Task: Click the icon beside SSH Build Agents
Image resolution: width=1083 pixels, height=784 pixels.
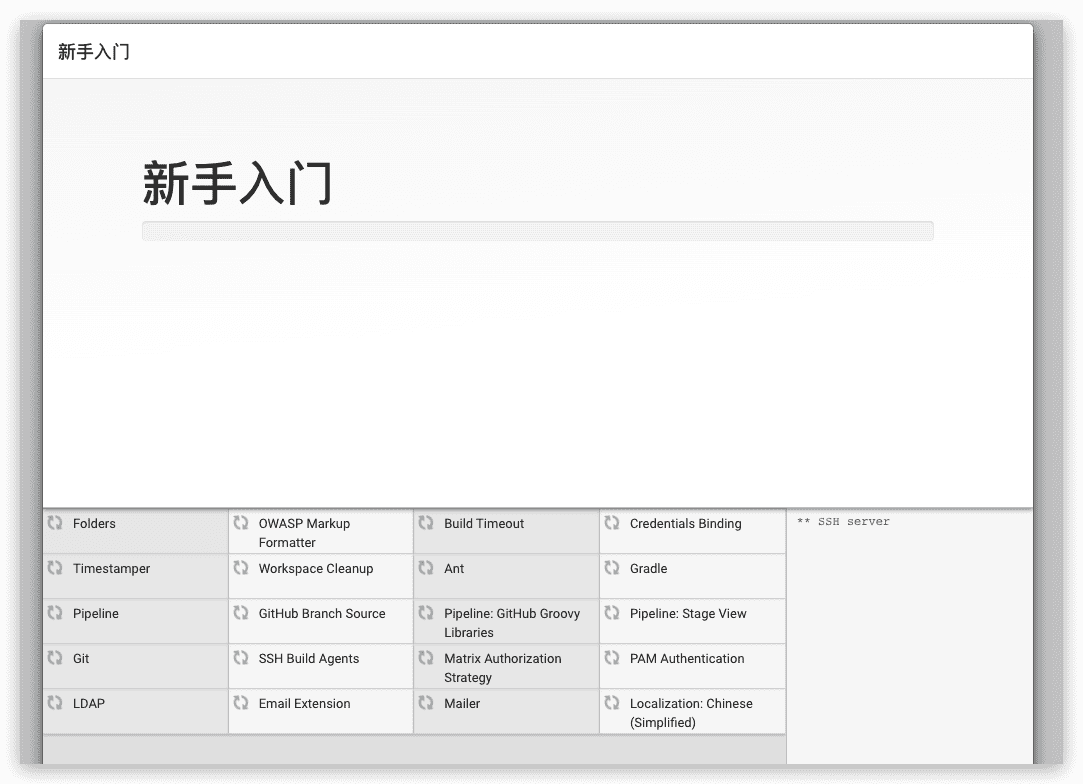Action: click(x=241, y=658)
